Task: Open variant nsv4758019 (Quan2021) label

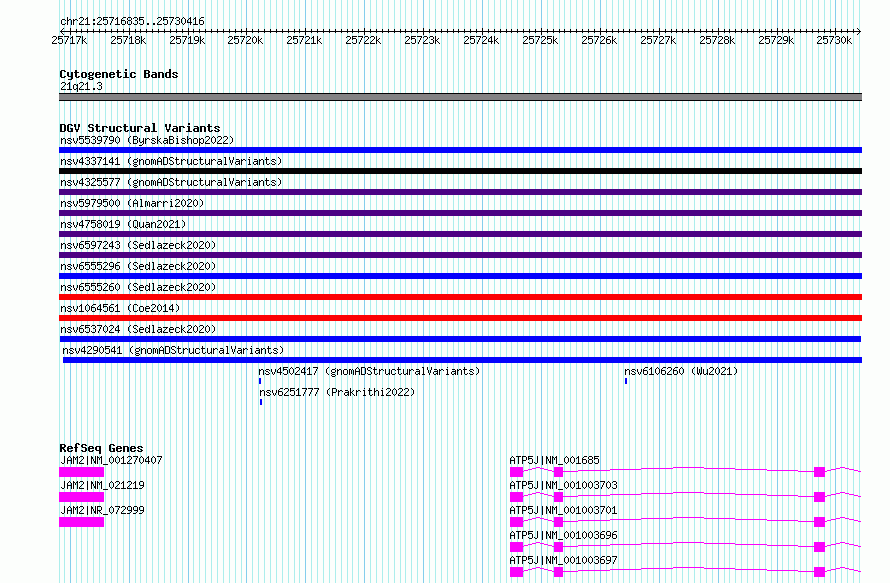Action: [123, 224]
